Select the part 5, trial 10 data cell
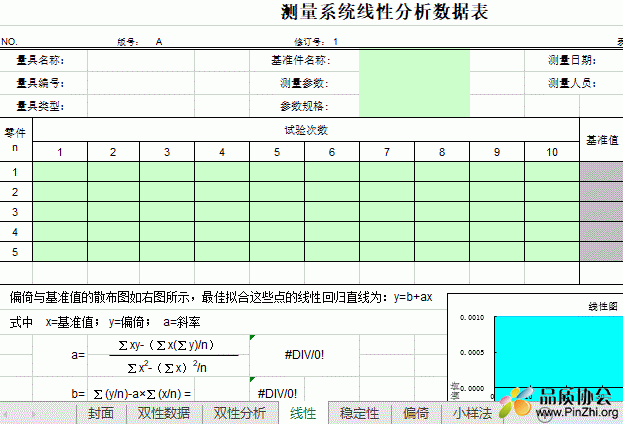623x424 pixels. click(552, 251)
